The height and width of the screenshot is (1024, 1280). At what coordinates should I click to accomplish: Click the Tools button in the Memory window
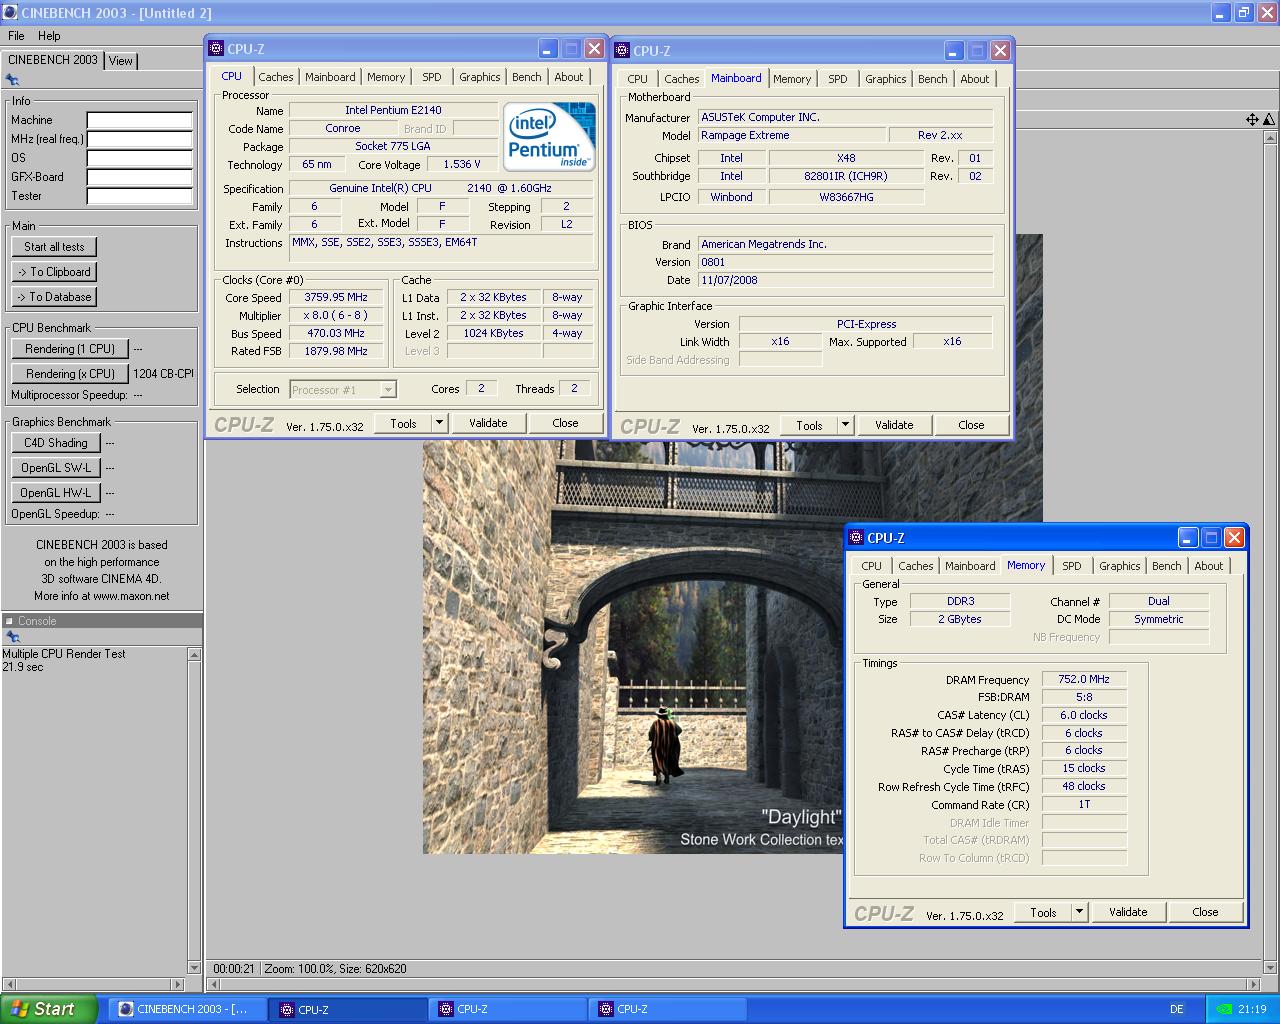pos(1043,912)
